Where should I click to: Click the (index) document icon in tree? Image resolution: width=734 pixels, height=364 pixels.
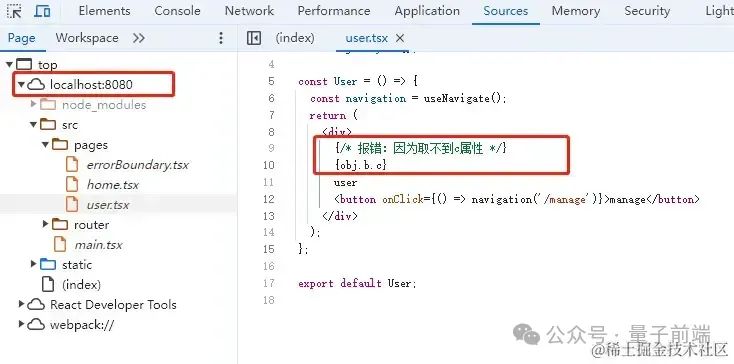(48, 284)
